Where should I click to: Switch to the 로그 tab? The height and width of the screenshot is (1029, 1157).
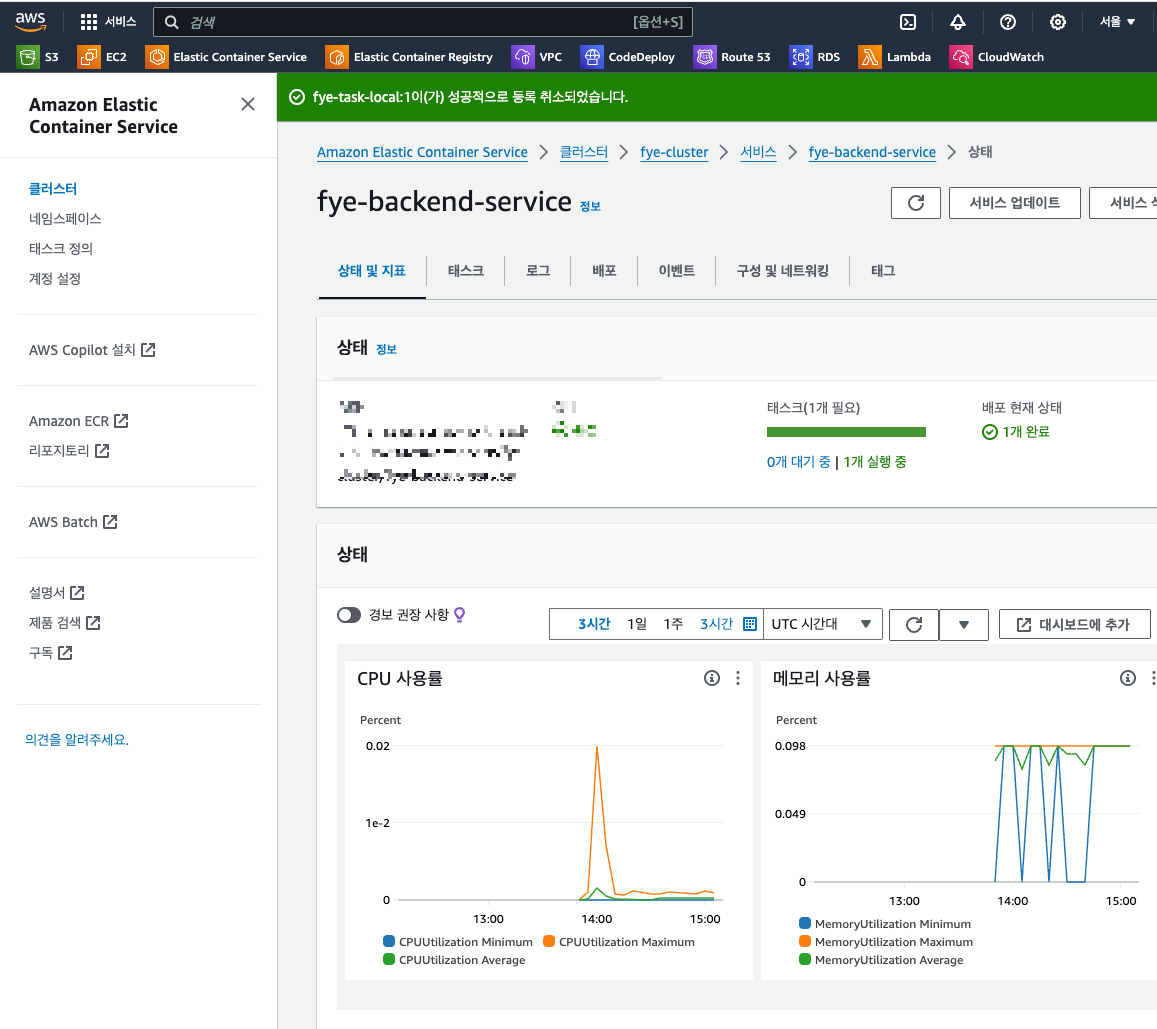[538, 271]
